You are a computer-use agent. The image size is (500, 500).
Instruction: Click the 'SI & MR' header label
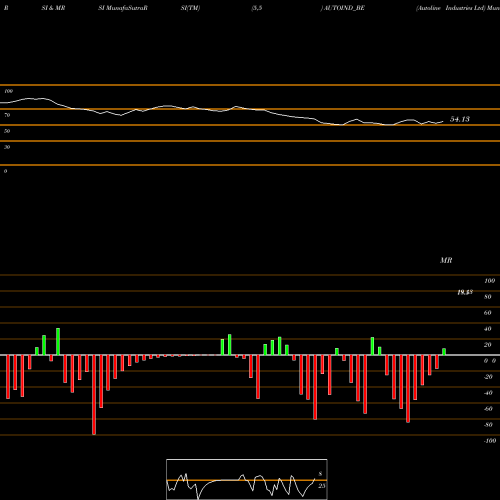coord(53,8)
